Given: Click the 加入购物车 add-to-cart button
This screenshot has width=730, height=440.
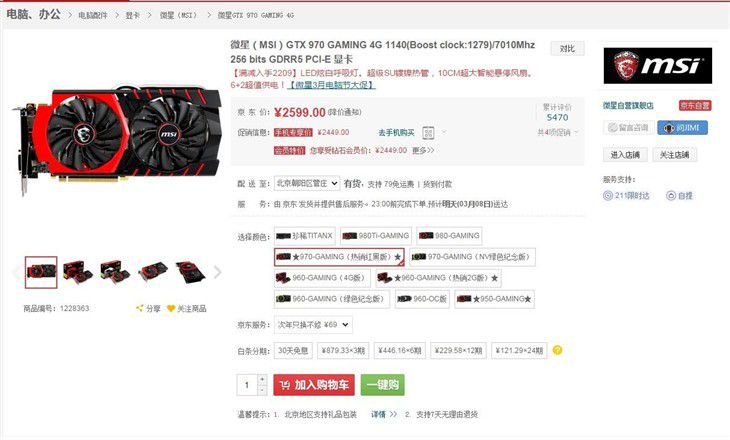Looking at the screenshot, I should [x=314, y=385].
